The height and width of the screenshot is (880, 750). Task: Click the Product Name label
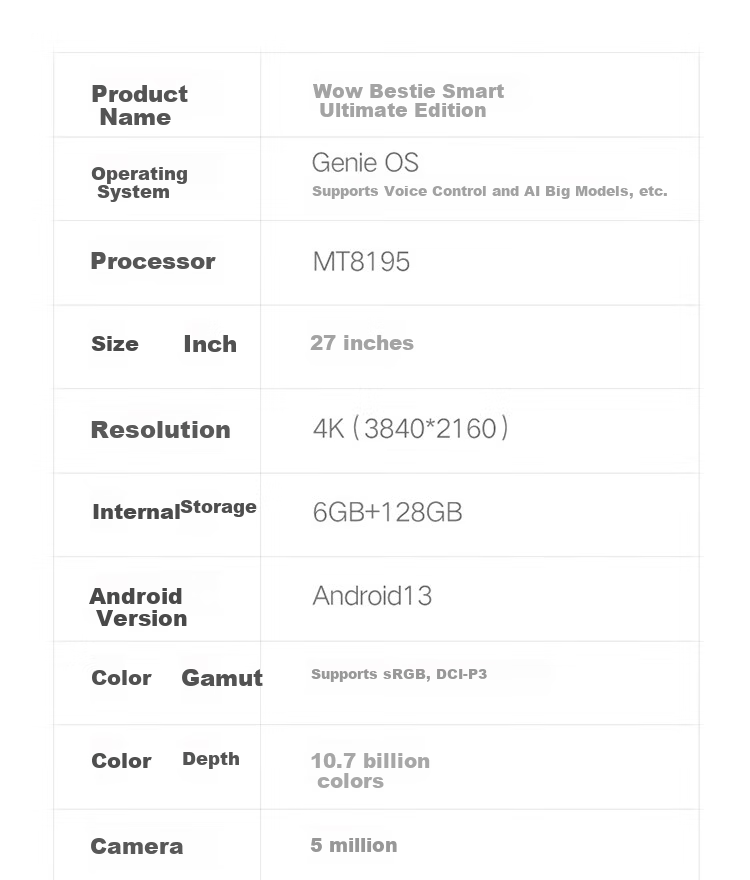(139, 105)
